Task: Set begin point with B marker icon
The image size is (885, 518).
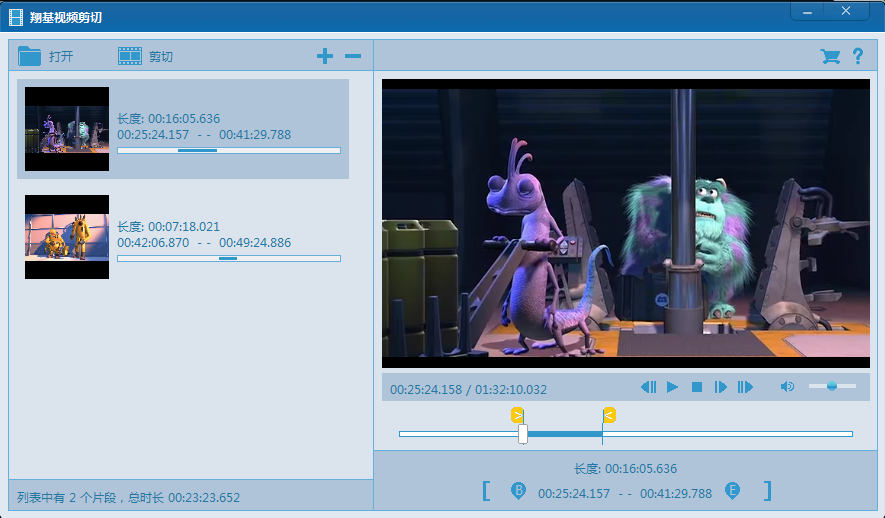Action: coord(518,491)
